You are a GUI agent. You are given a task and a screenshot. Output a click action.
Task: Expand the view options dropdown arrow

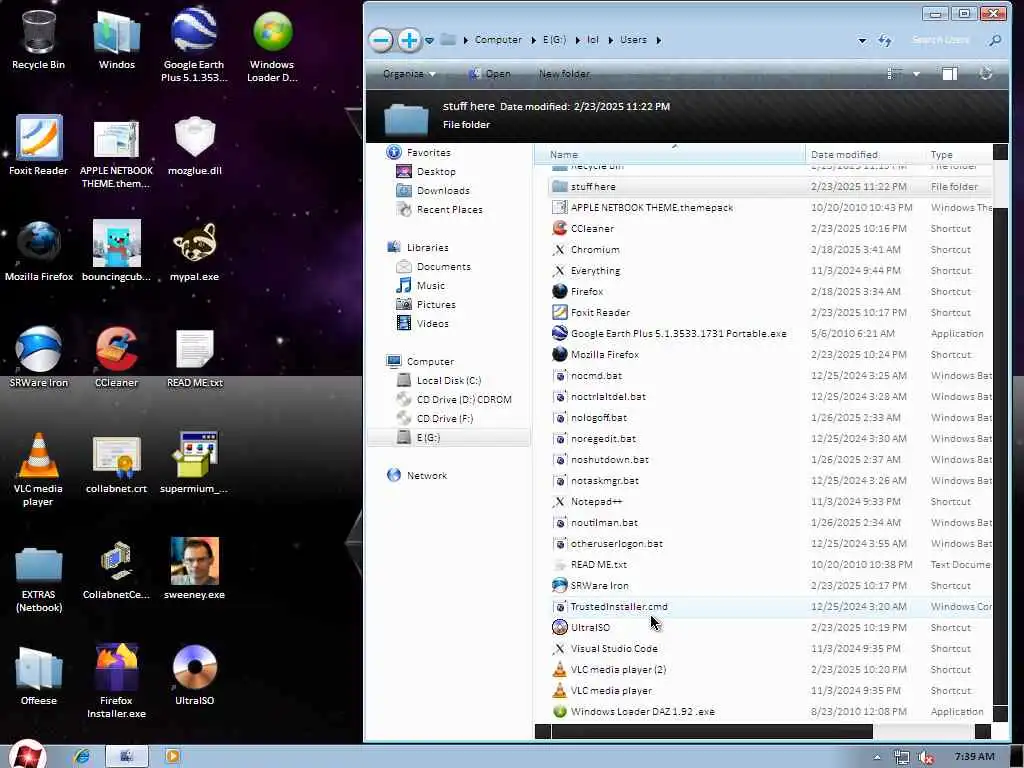pos(916,74)
